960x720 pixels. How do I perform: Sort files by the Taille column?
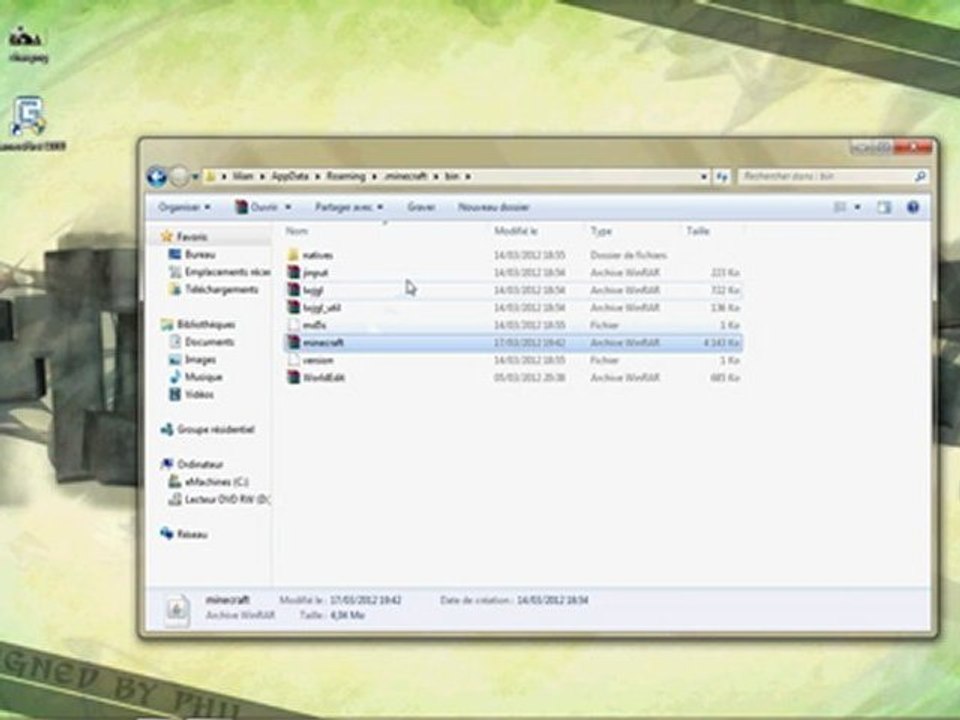coord(698,231)
